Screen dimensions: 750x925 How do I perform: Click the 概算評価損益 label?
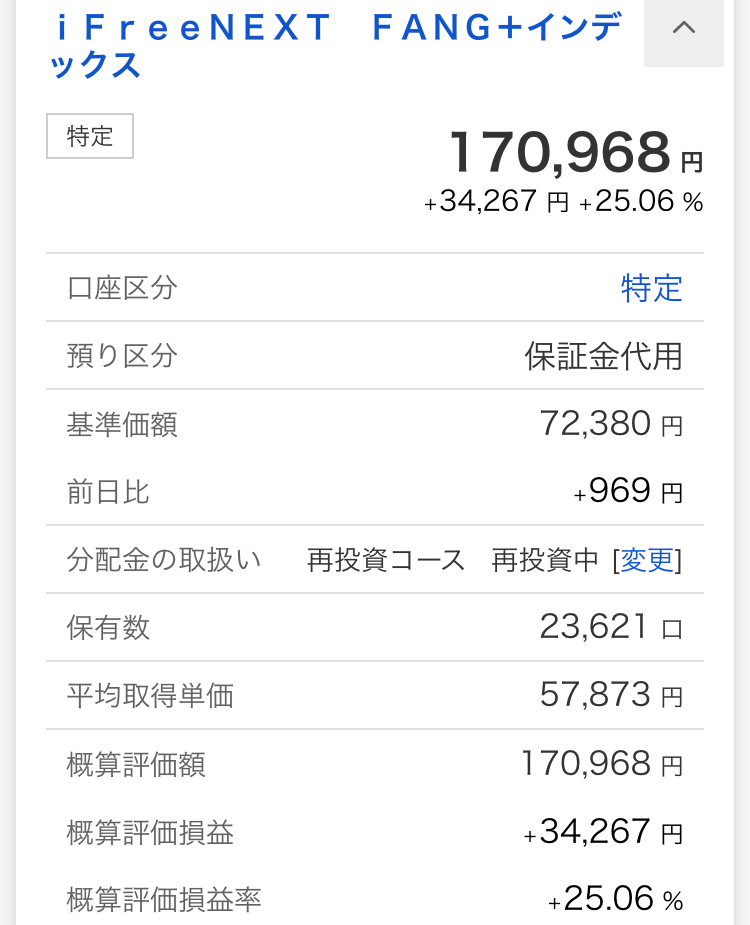[x=150, y=832]
